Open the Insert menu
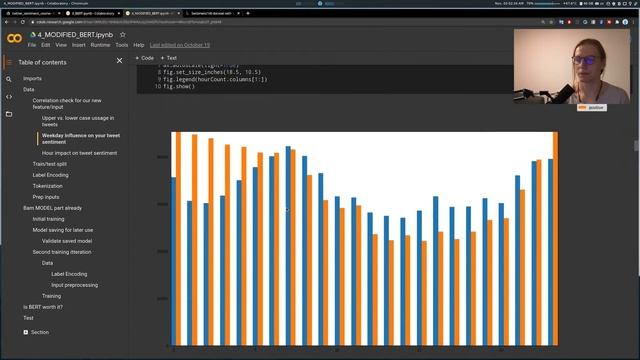This screenshot has width=640, height=360. click(78, 45)
